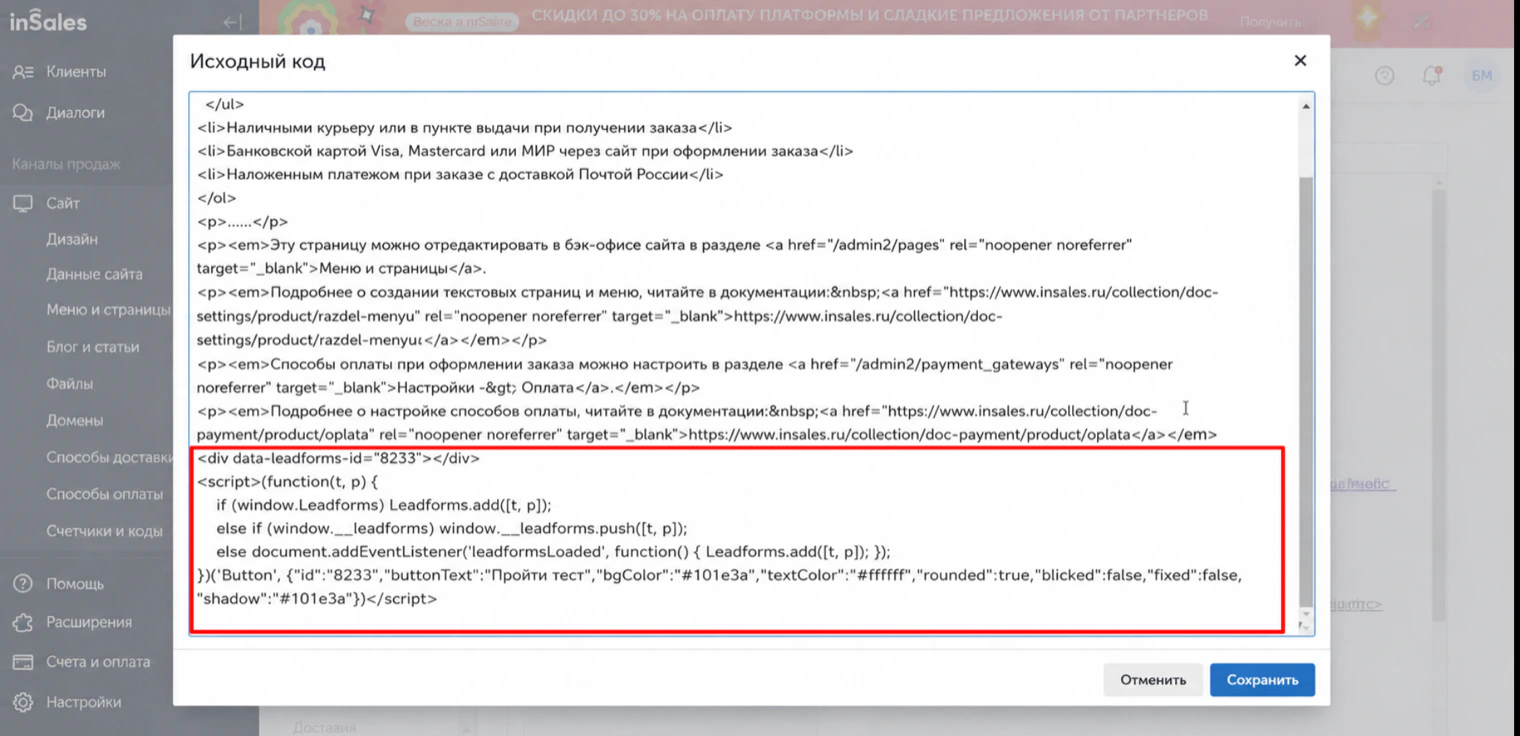Click the Отменить button
Screen dimensions: 1520x736
pos(1153,680)
